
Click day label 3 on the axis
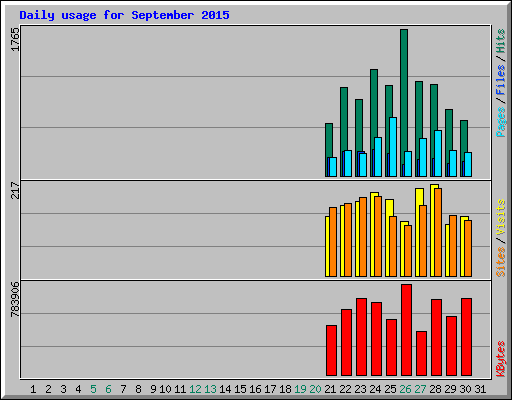pyautogui.click(x=63, y=389)
